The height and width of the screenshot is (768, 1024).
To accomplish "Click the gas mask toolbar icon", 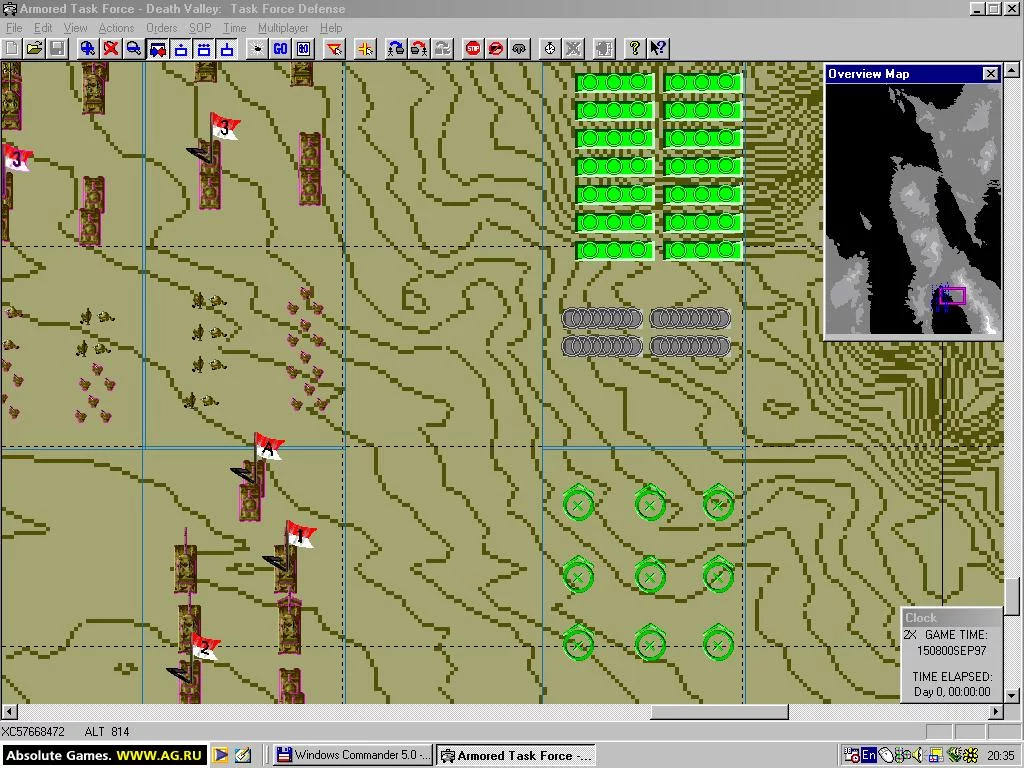I will [x=519, y=48].
